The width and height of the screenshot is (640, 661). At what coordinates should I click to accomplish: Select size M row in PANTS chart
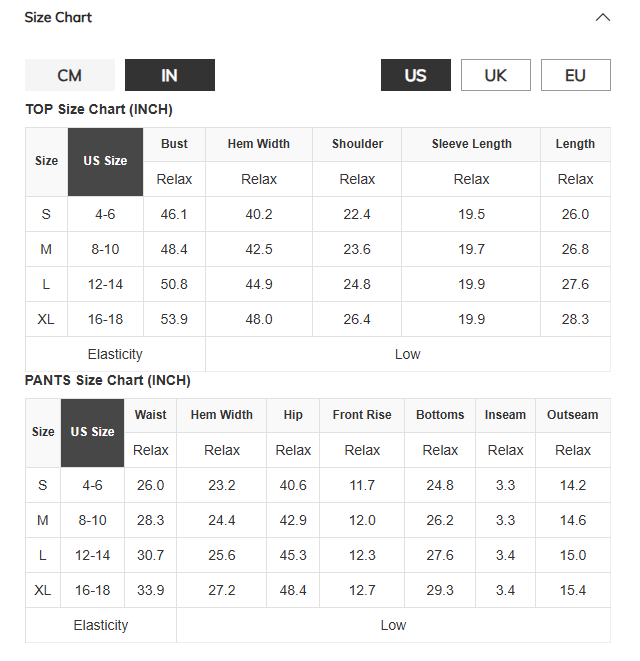point(318,520)
